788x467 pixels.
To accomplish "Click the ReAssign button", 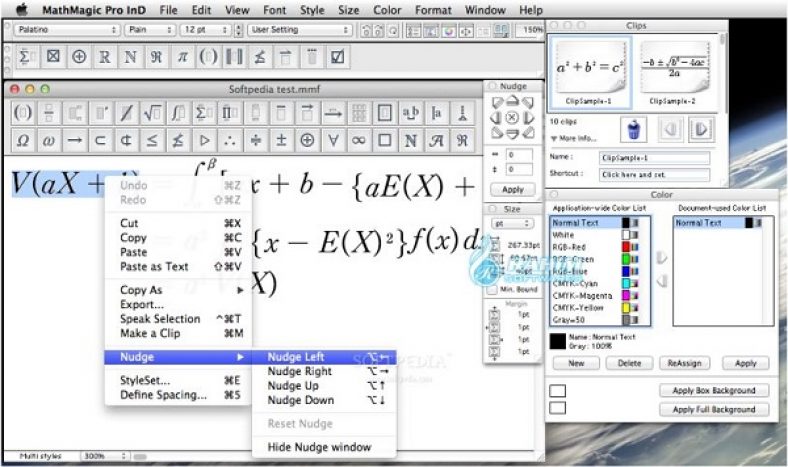I will 684,363.
